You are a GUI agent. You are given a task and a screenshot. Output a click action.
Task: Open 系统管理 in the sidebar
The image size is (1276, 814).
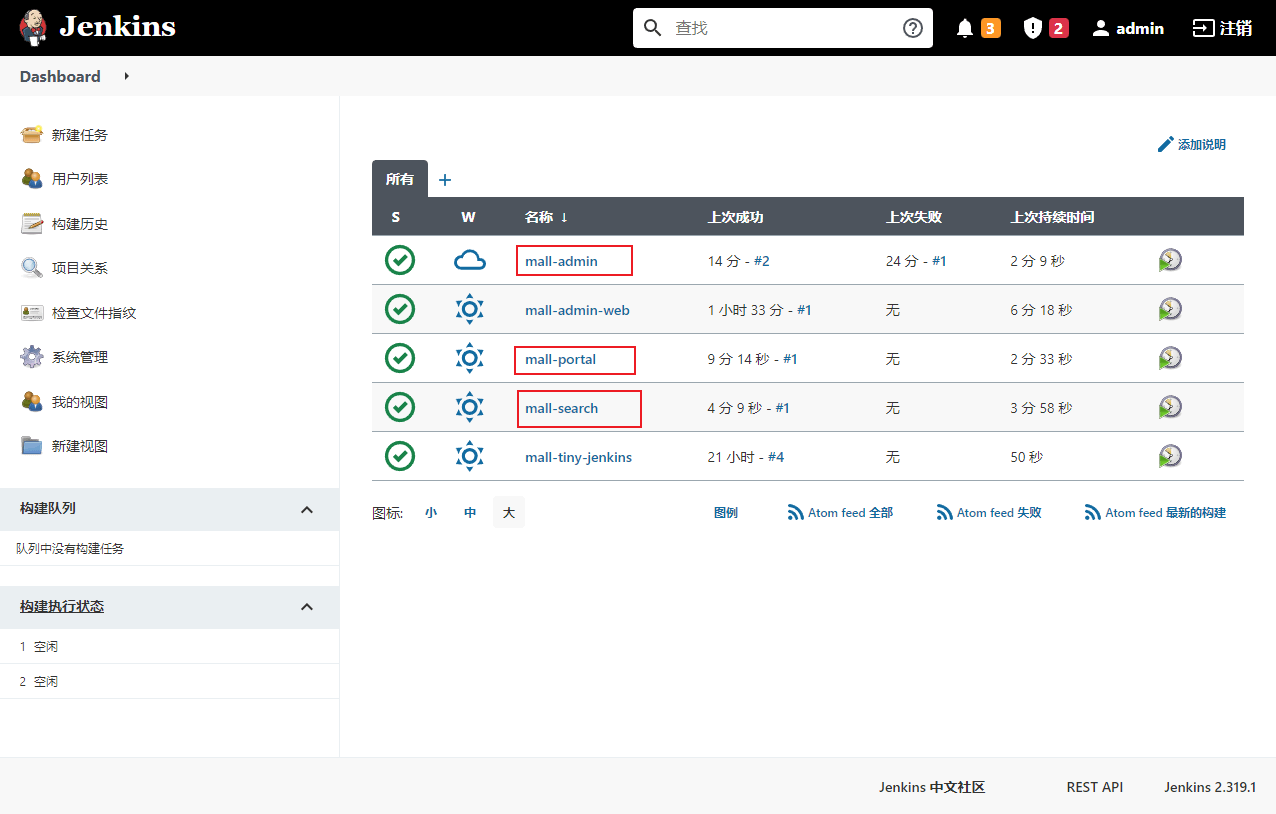(80, 357)
